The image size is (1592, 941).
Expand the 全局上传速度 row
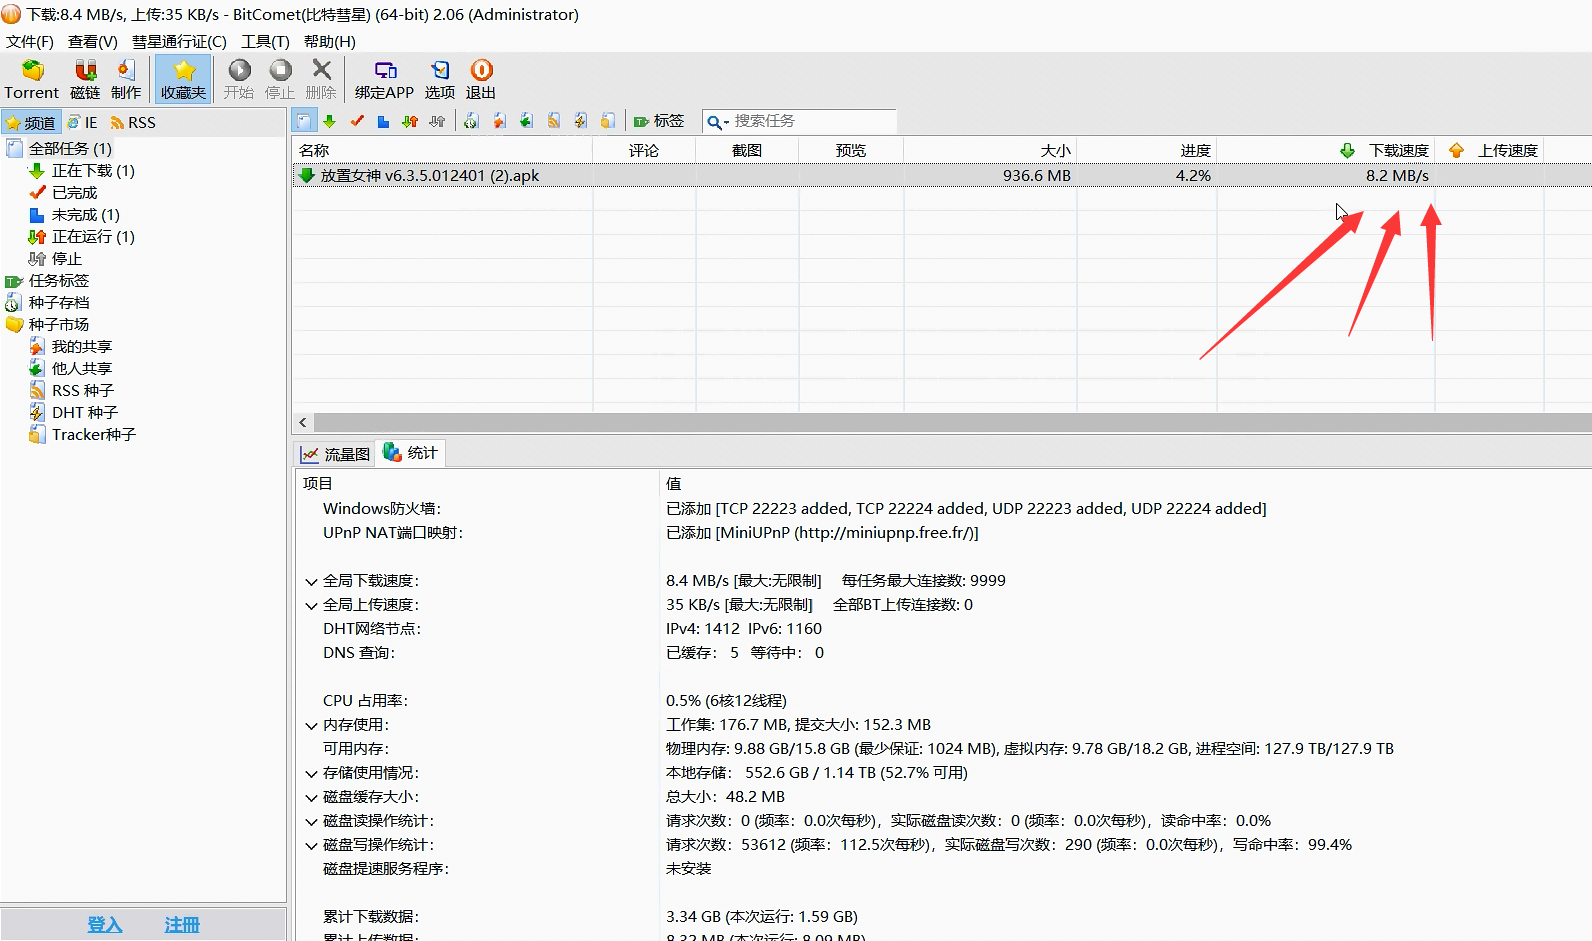(312, 606)
